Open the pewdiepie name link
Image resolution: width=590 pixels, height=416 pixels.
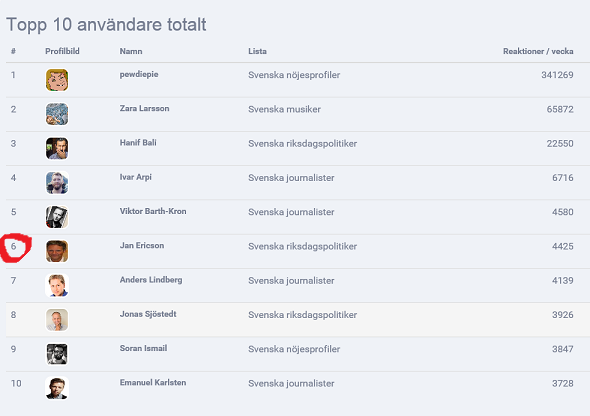pyautogui.click(x=139, y=74)
